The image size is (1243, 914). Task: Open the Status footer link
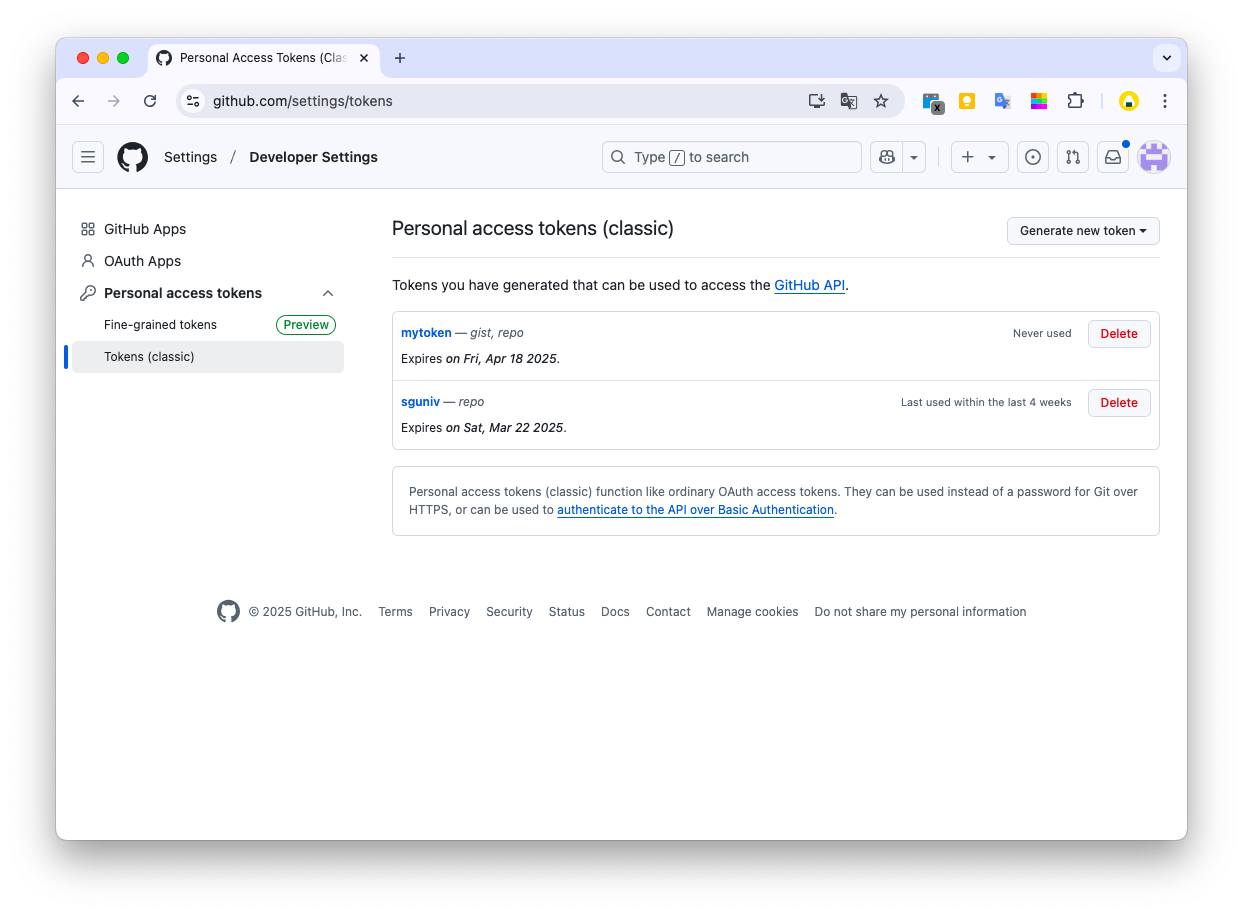[x=566, y=612]
